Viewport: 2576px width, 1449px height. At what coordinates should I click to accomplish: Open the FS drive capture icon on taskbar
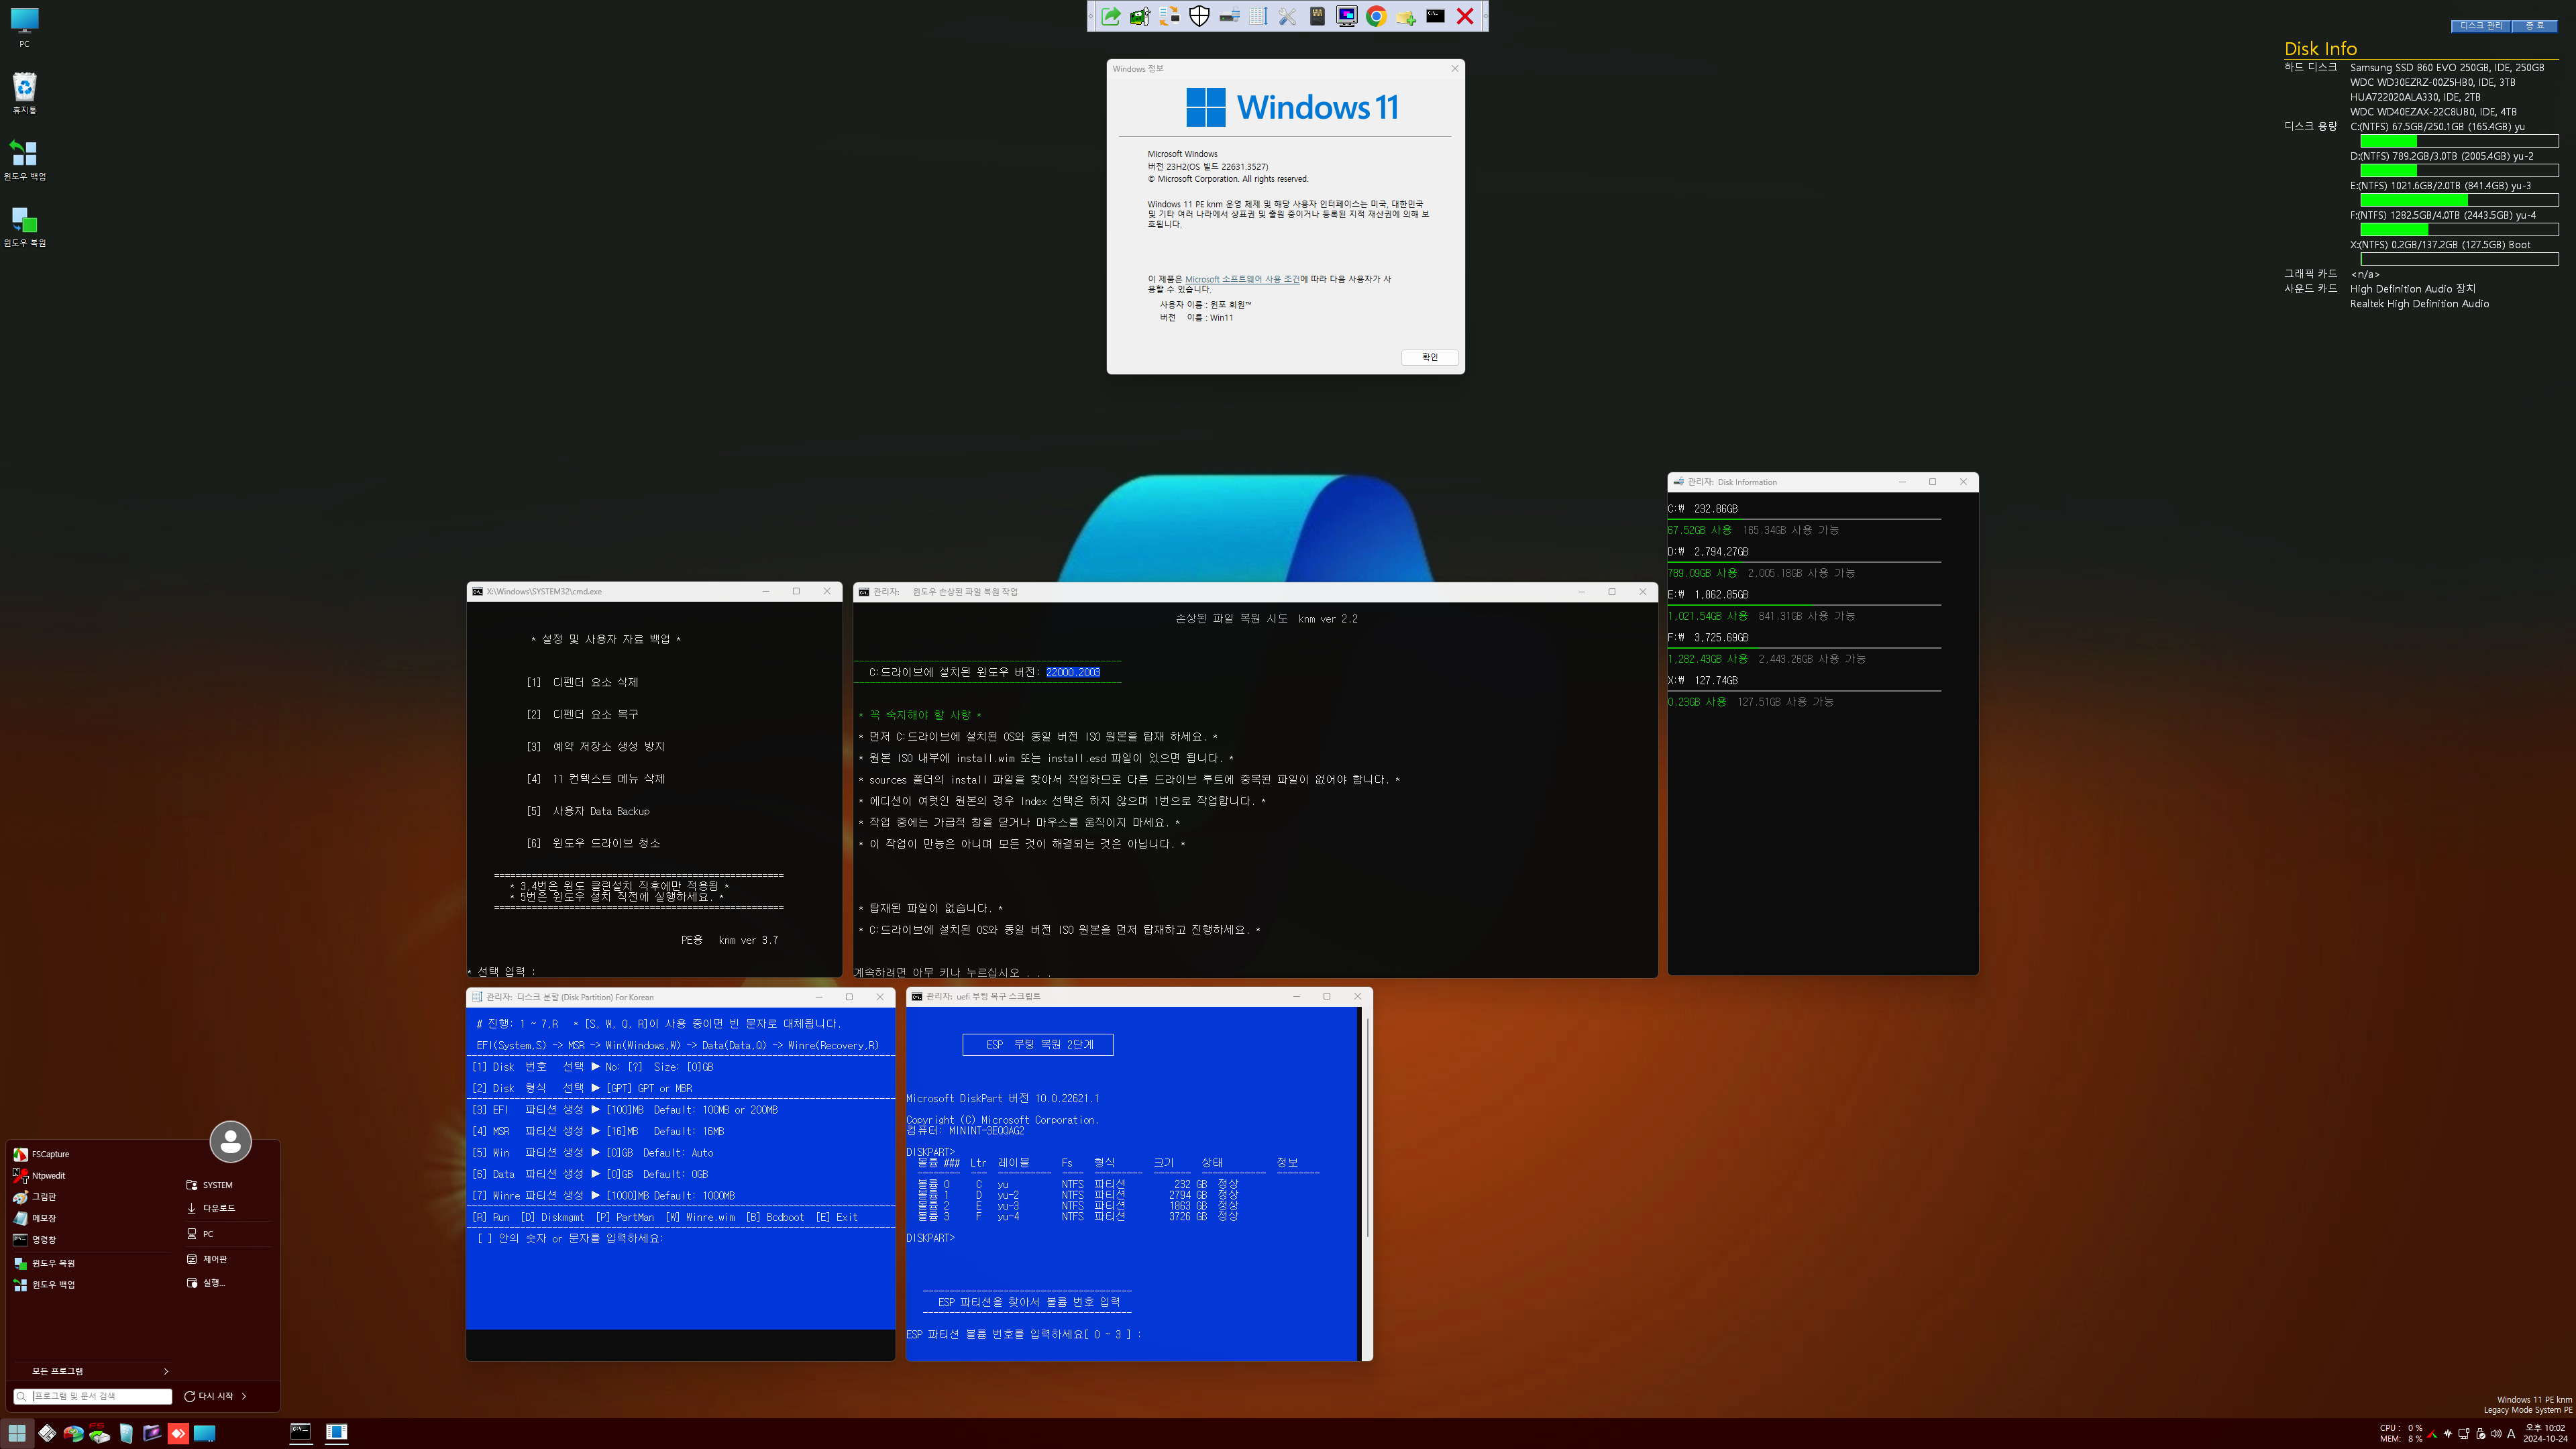coord(99,1433)
